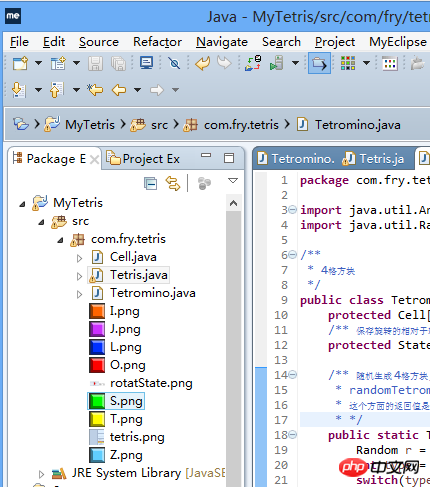The width and height of the screenshot is (430, 487).
Task: Click the Forward navigation arrow
Action: click(x=157, y=90)
